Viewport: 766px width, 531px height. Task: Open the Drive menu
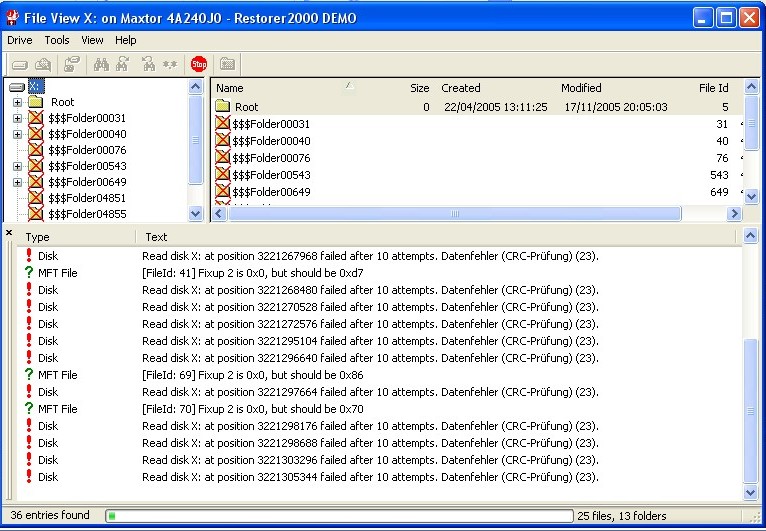pyautogui.click(x=20, y=40)
